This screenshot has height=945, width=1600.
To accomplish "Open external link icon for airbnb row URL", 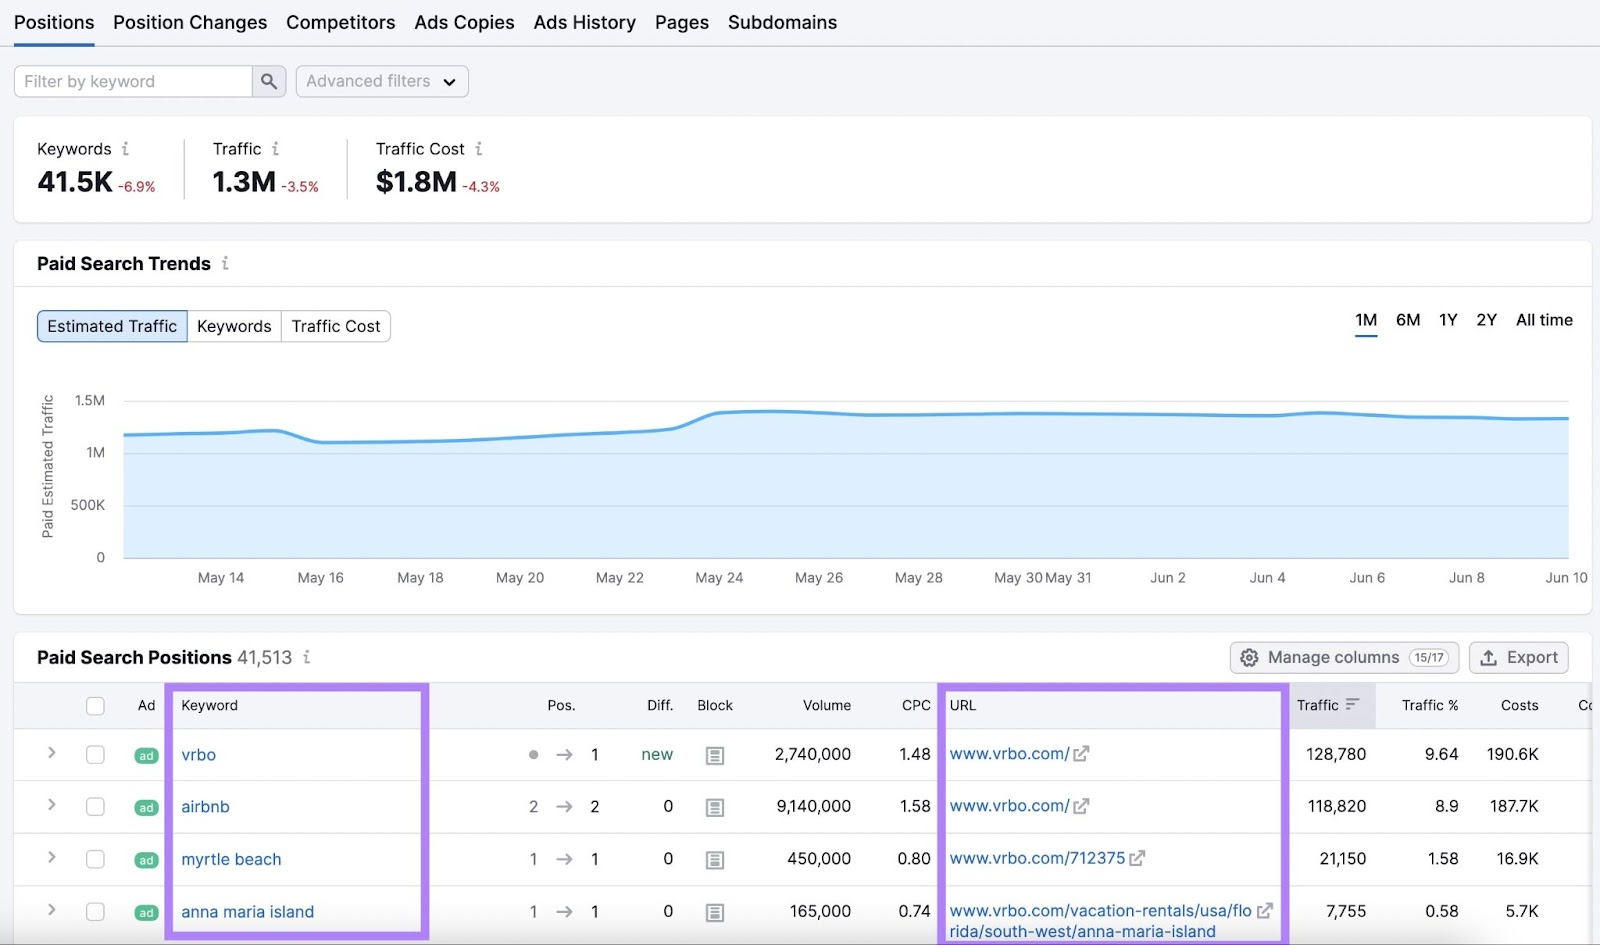I will click(x=1081, y=806).
